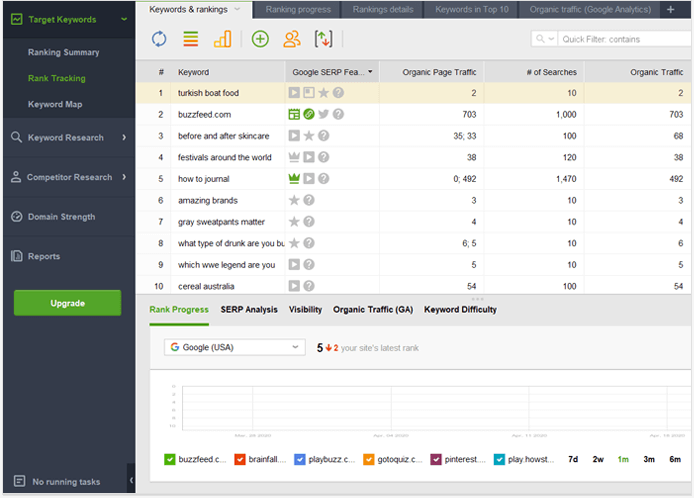Screen dimensions: 694x498
Task: Open Keyword Map in sidebar
Action: [55, 104]
